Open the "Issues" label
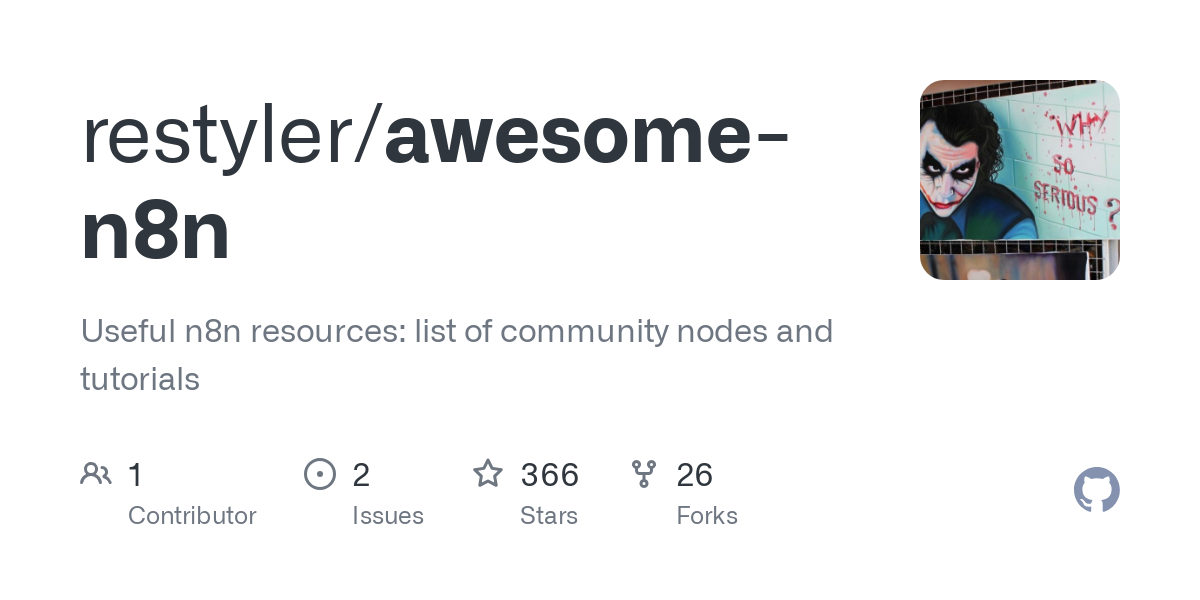1200x600 pixels. (x=388, y=516)
